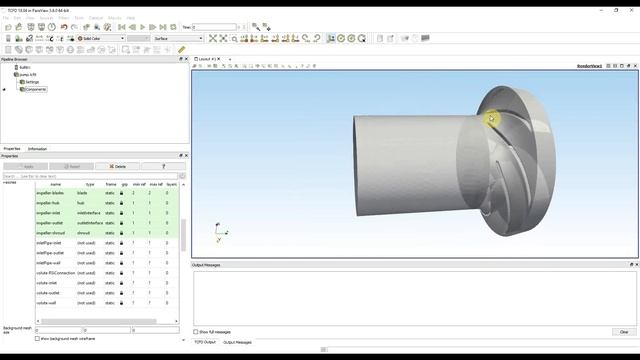Screen dimensions: 640x360
Task: Click the (not used) type for volute-inlet
Action: (x=86, y=283)
